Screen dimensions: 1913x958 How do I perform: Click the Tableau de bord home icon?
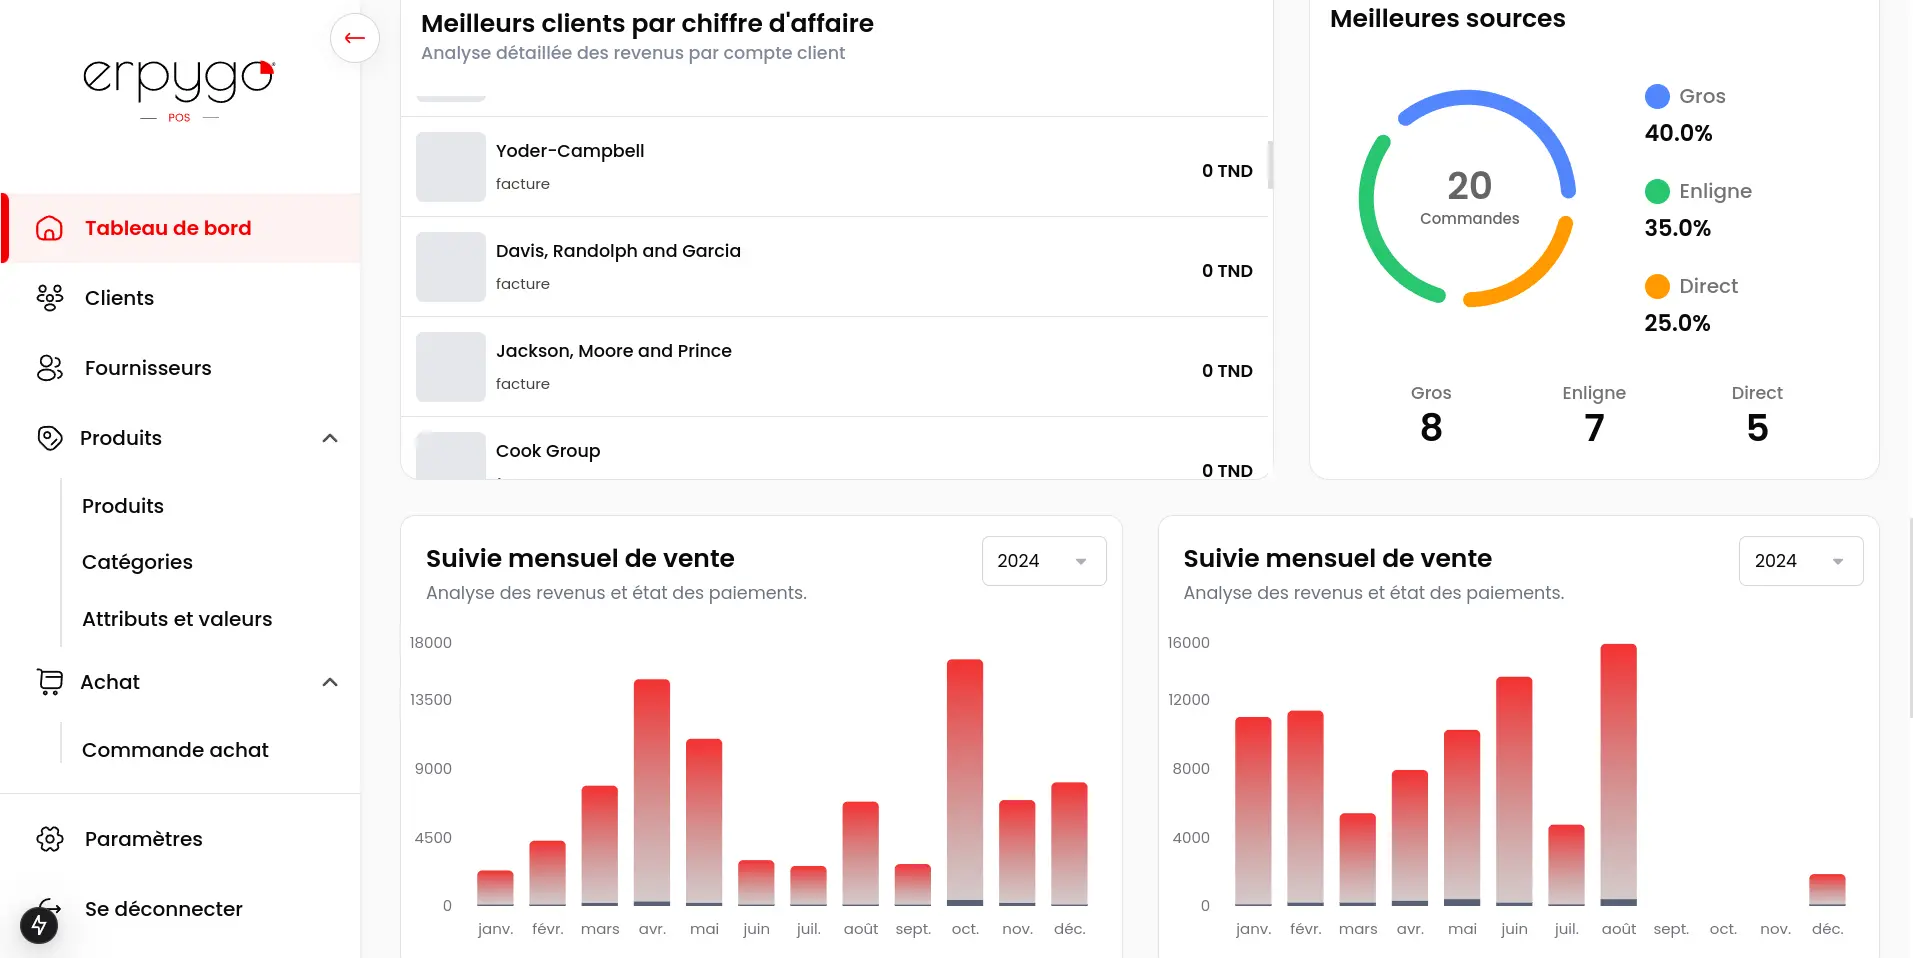pyautogui.click(x=49, y=228)
